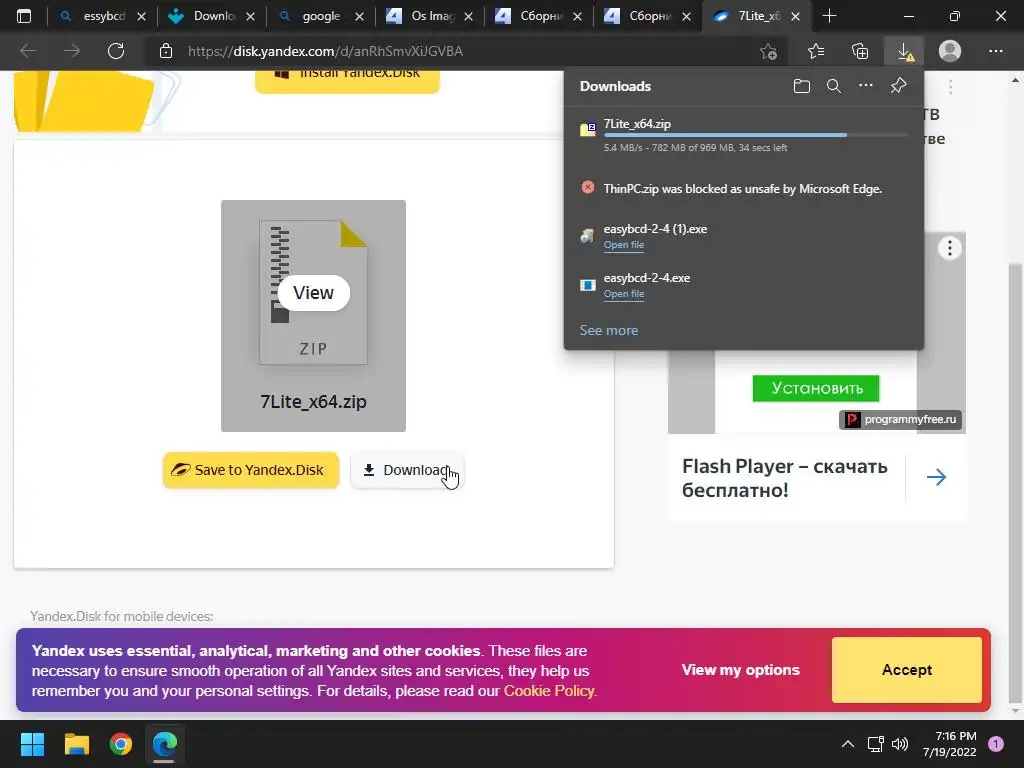Viewport: 1024px width, 768px height.
Task: Accept the Yandex cookies
Action: 906,670
